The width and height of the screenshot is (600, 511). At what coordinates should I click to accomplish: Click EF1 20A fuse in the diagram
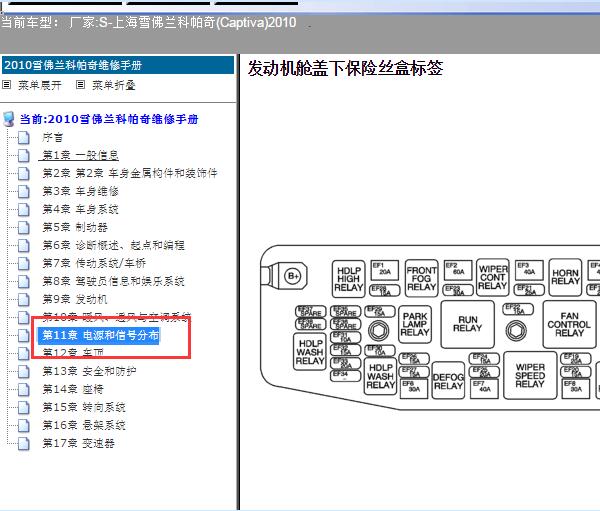[385, 270]
